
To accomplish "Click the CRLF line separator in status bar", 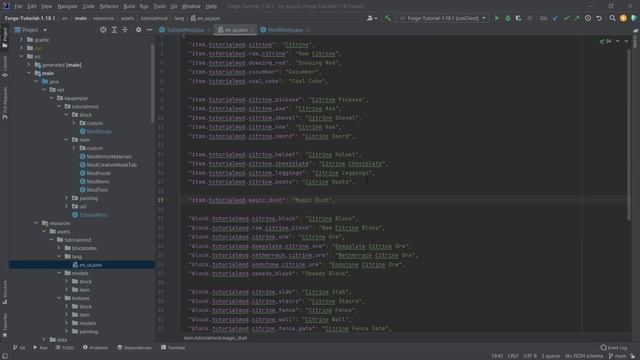I will 513,356.
